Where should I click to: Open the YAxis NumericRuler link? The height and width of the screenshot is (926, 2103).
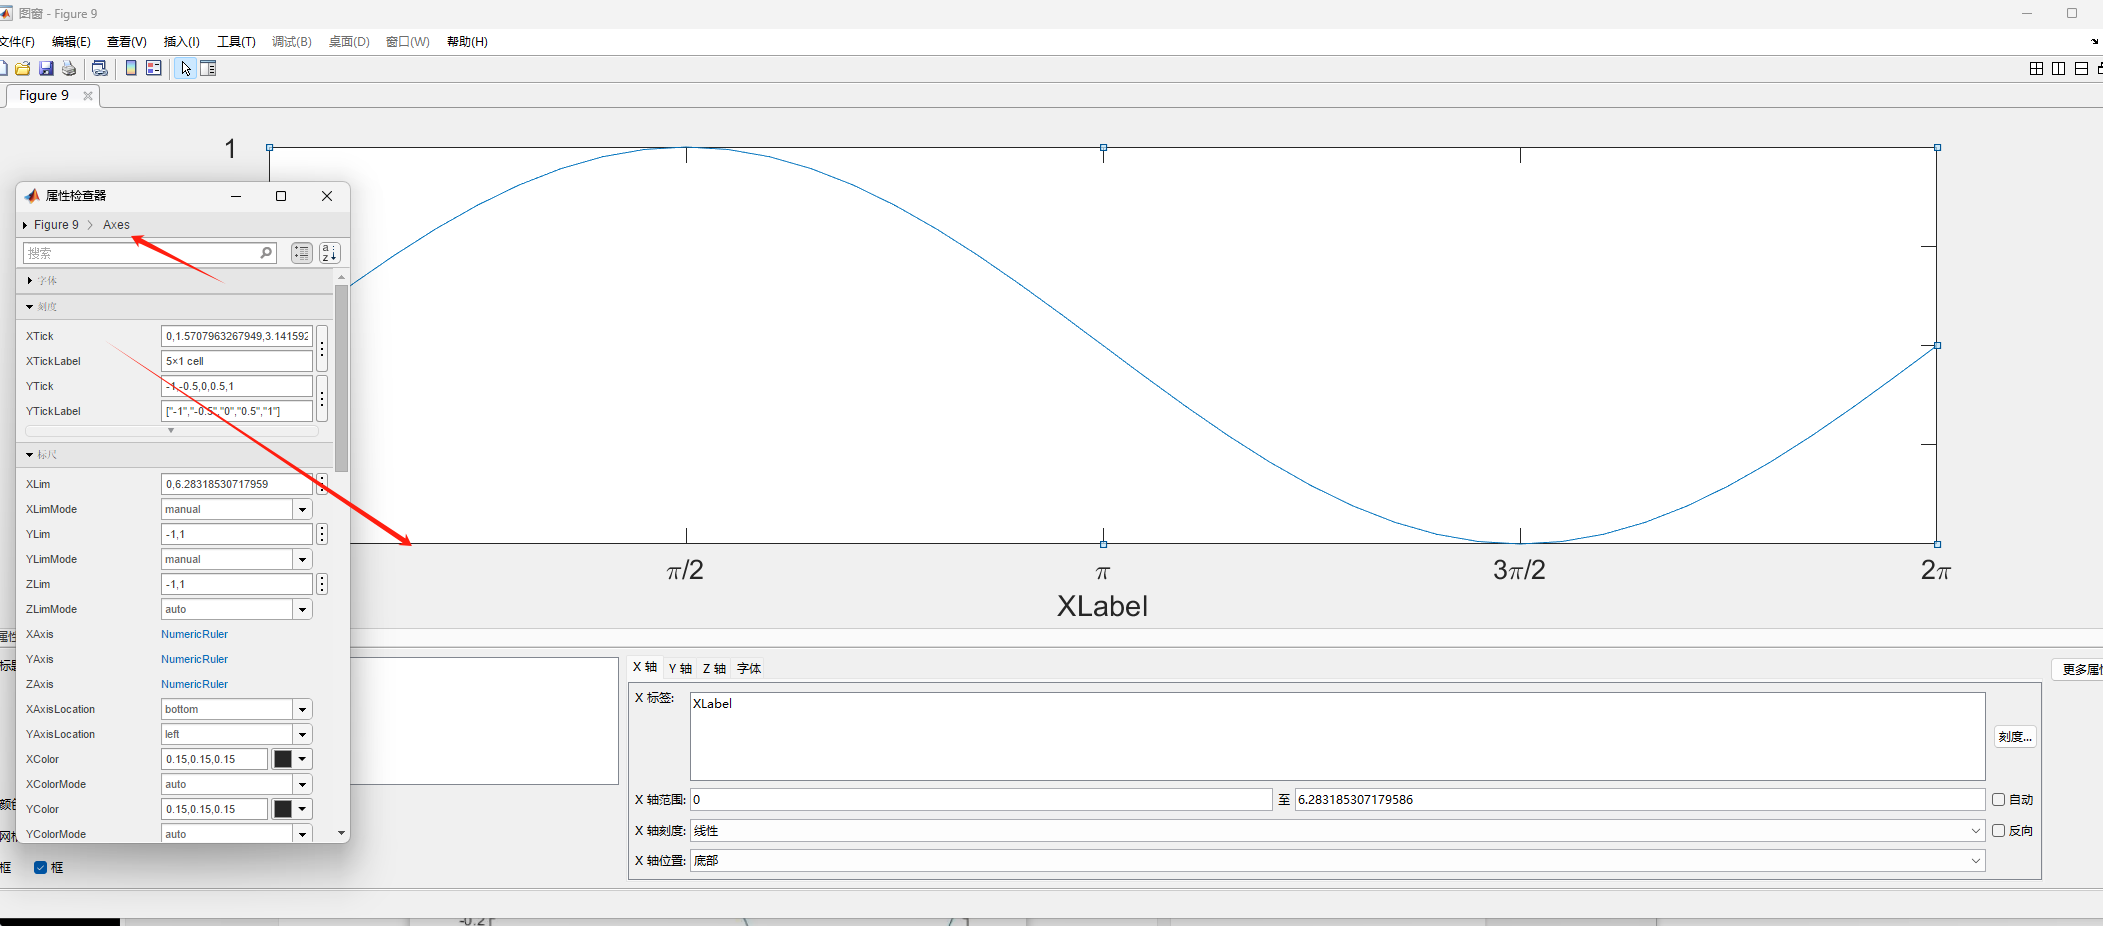(x=194, y=659)
